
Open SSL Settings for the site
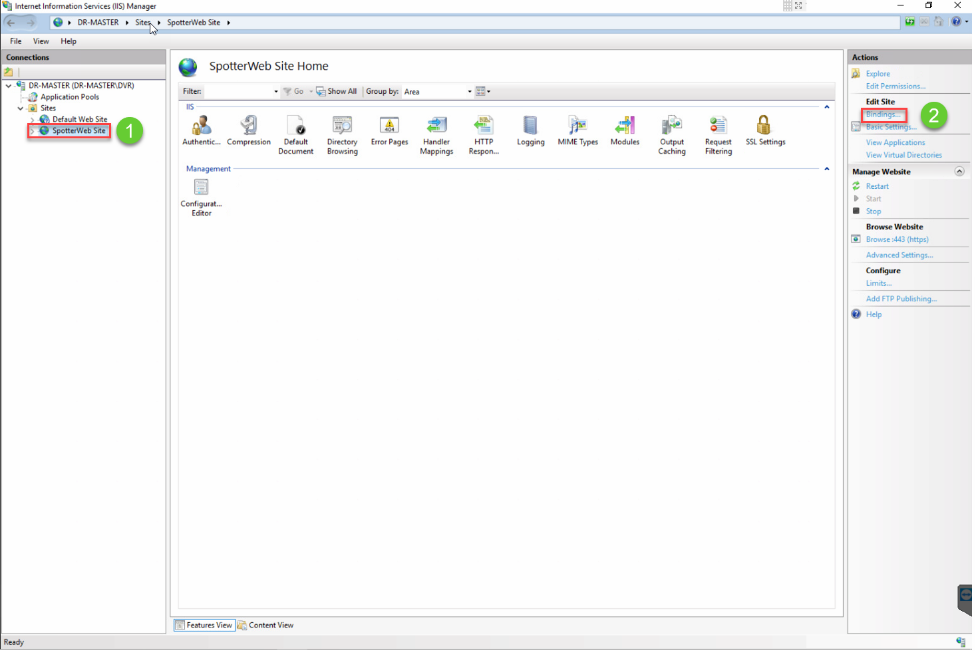coord(765,131)
